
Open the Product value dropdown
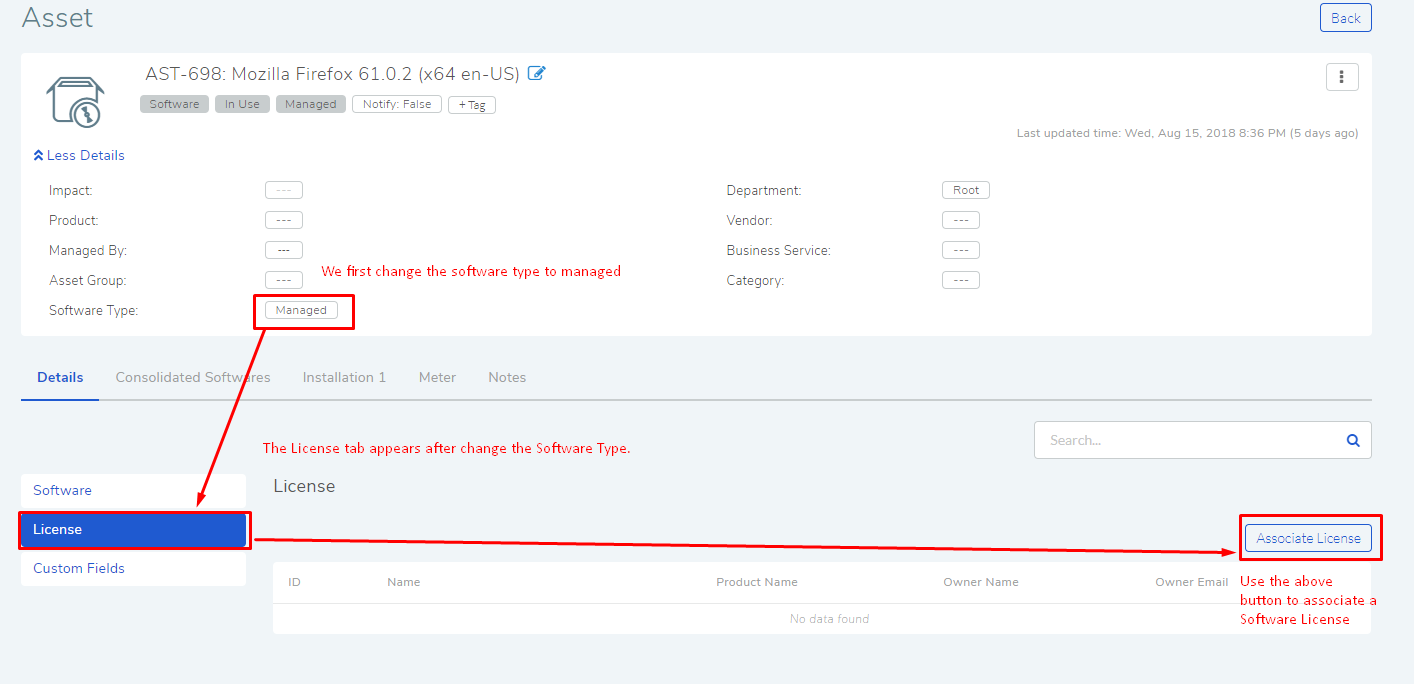click(x=284, y=220)
